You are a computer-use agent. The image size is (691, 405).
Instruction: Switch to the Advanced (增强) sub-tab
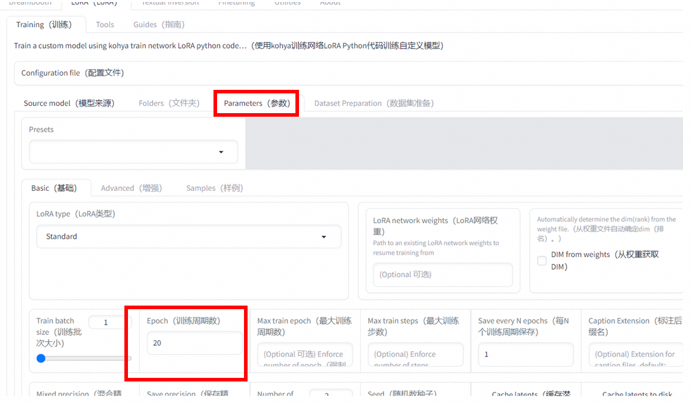coord(131,188)
